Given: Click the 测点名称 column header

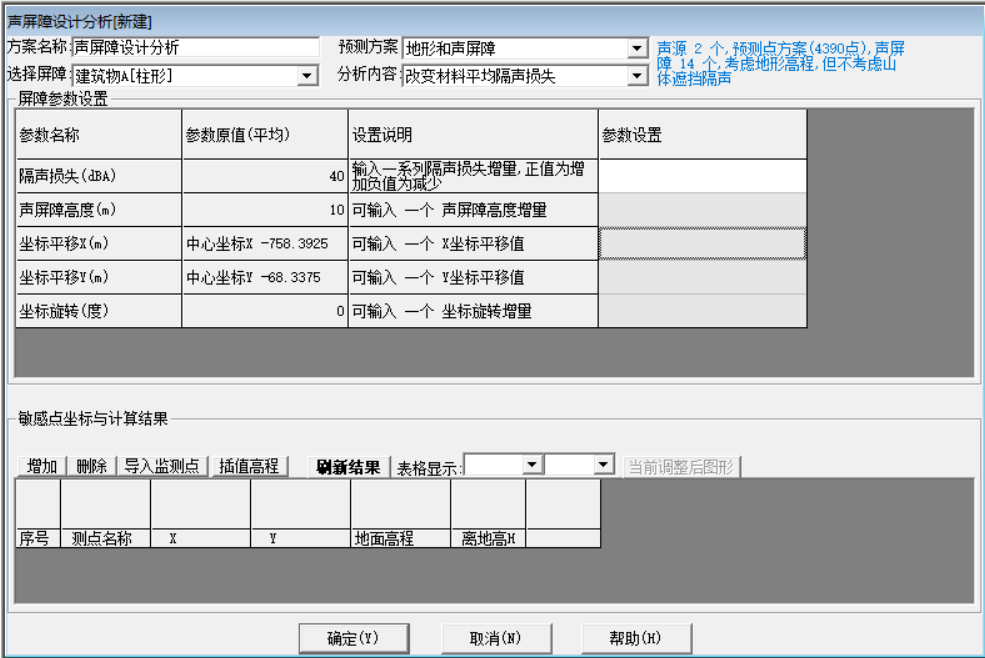Looking at the screenshot, I should click(105, 538).
